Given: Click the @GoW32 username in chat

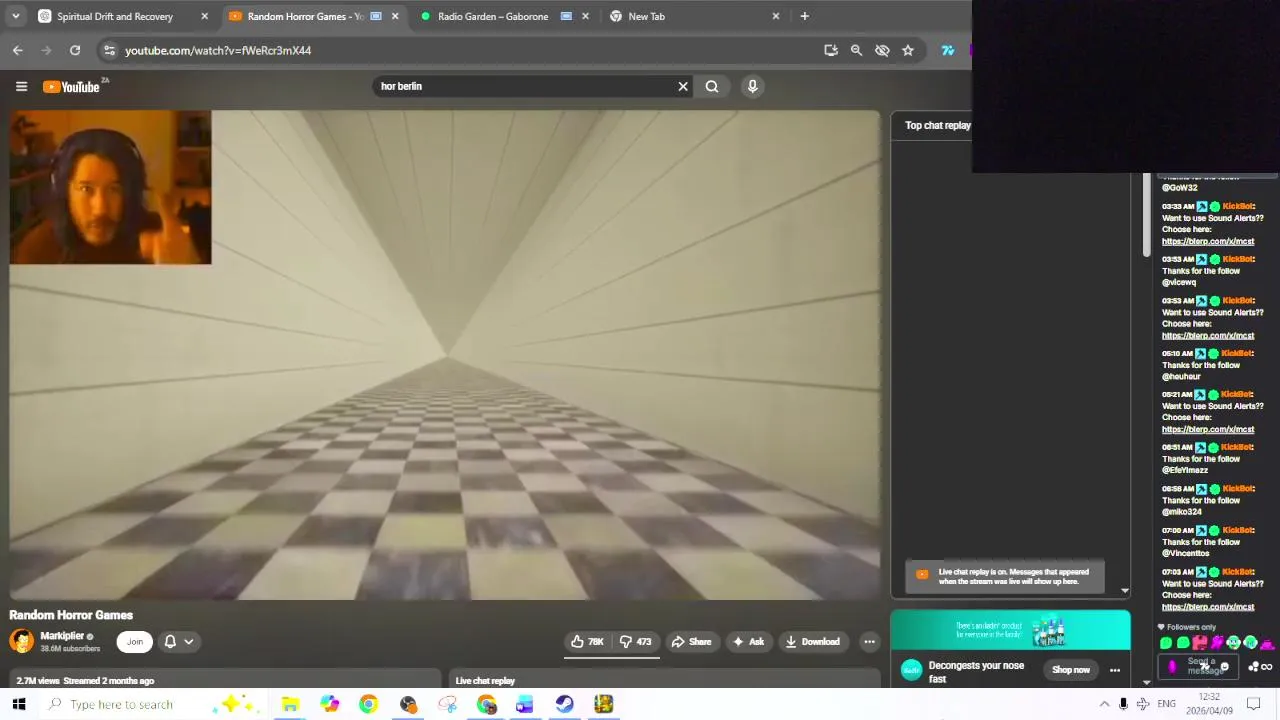Looking at the screenshot, I should (1179, 187).
